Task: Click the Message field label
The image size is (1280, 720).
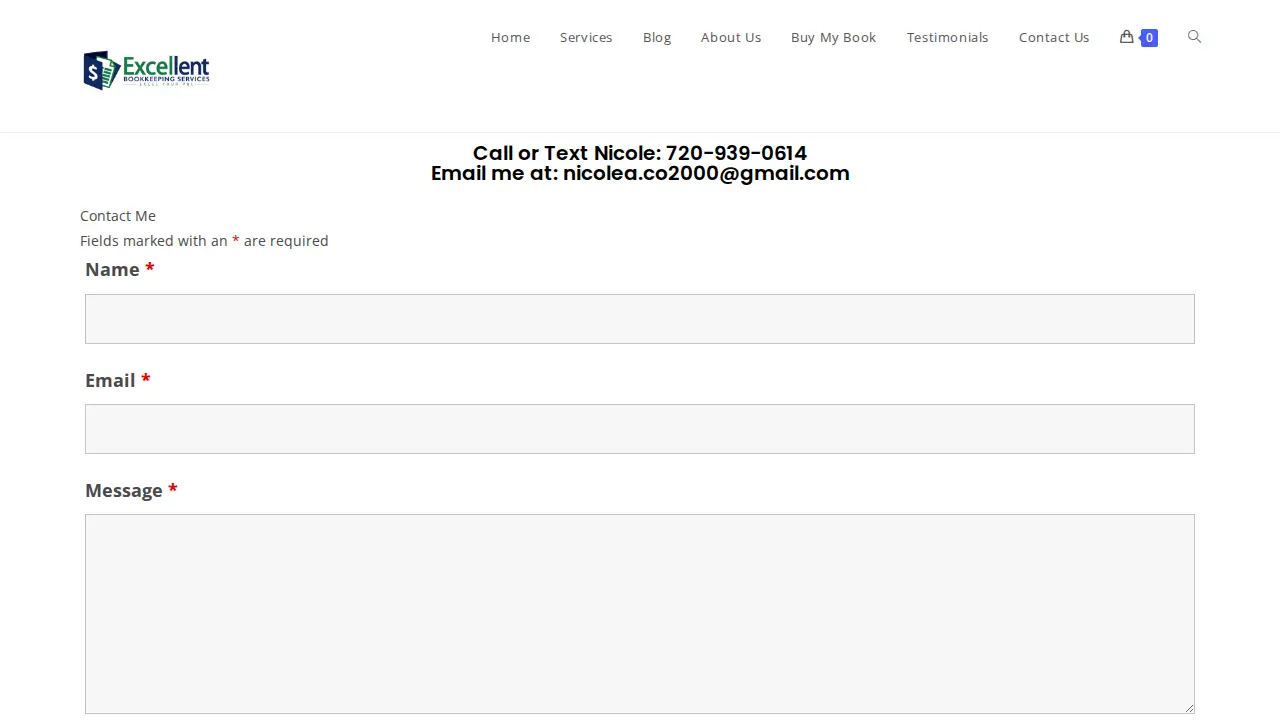Action: pos(131,490)
